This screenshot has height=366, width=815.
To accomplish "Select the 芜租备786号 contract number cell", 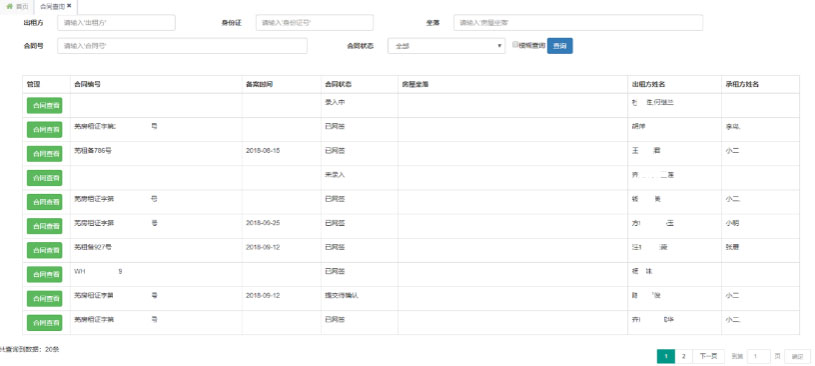I will [156, 154].
